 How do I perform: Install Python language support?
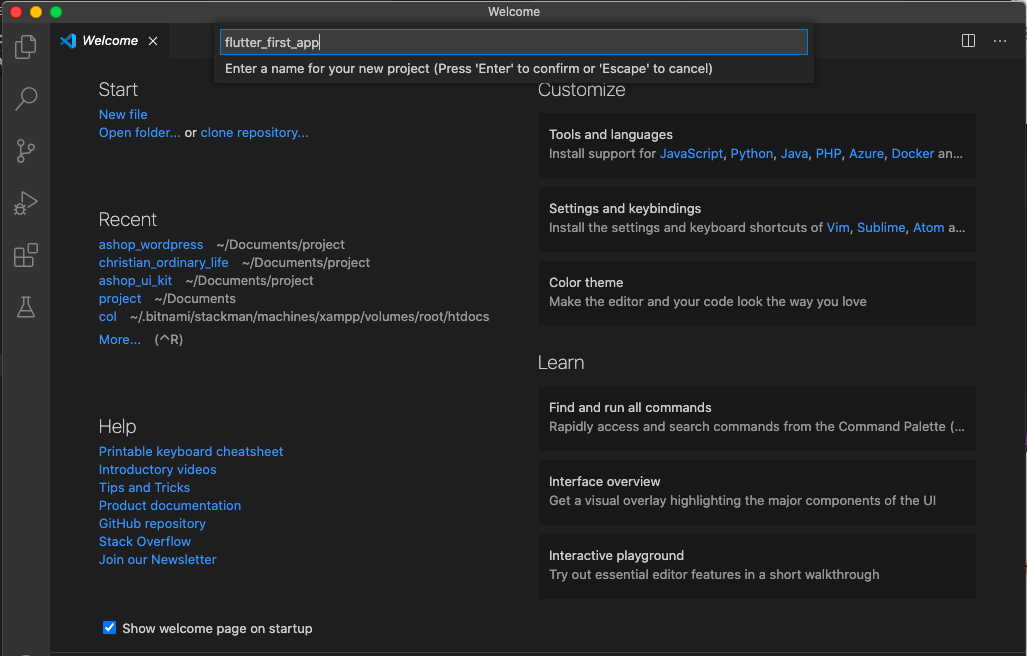click(x=752, y=153)
